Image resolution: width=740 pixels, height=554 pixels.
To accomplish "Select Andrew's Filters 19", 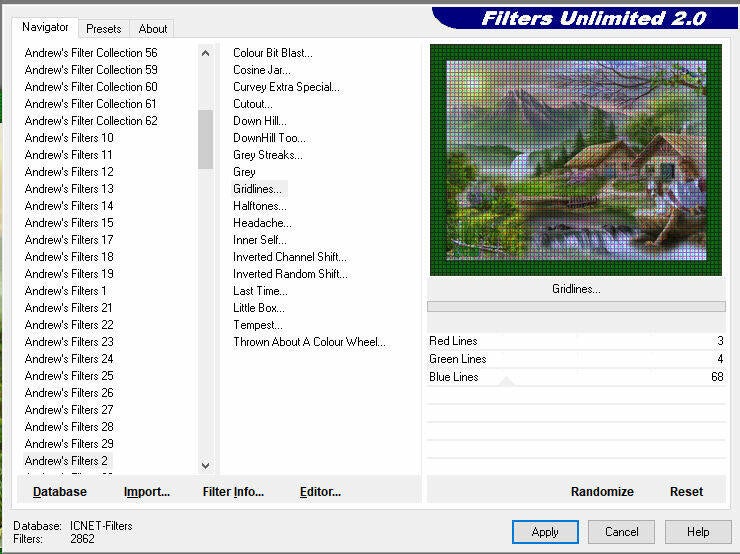I will point(69,274).
